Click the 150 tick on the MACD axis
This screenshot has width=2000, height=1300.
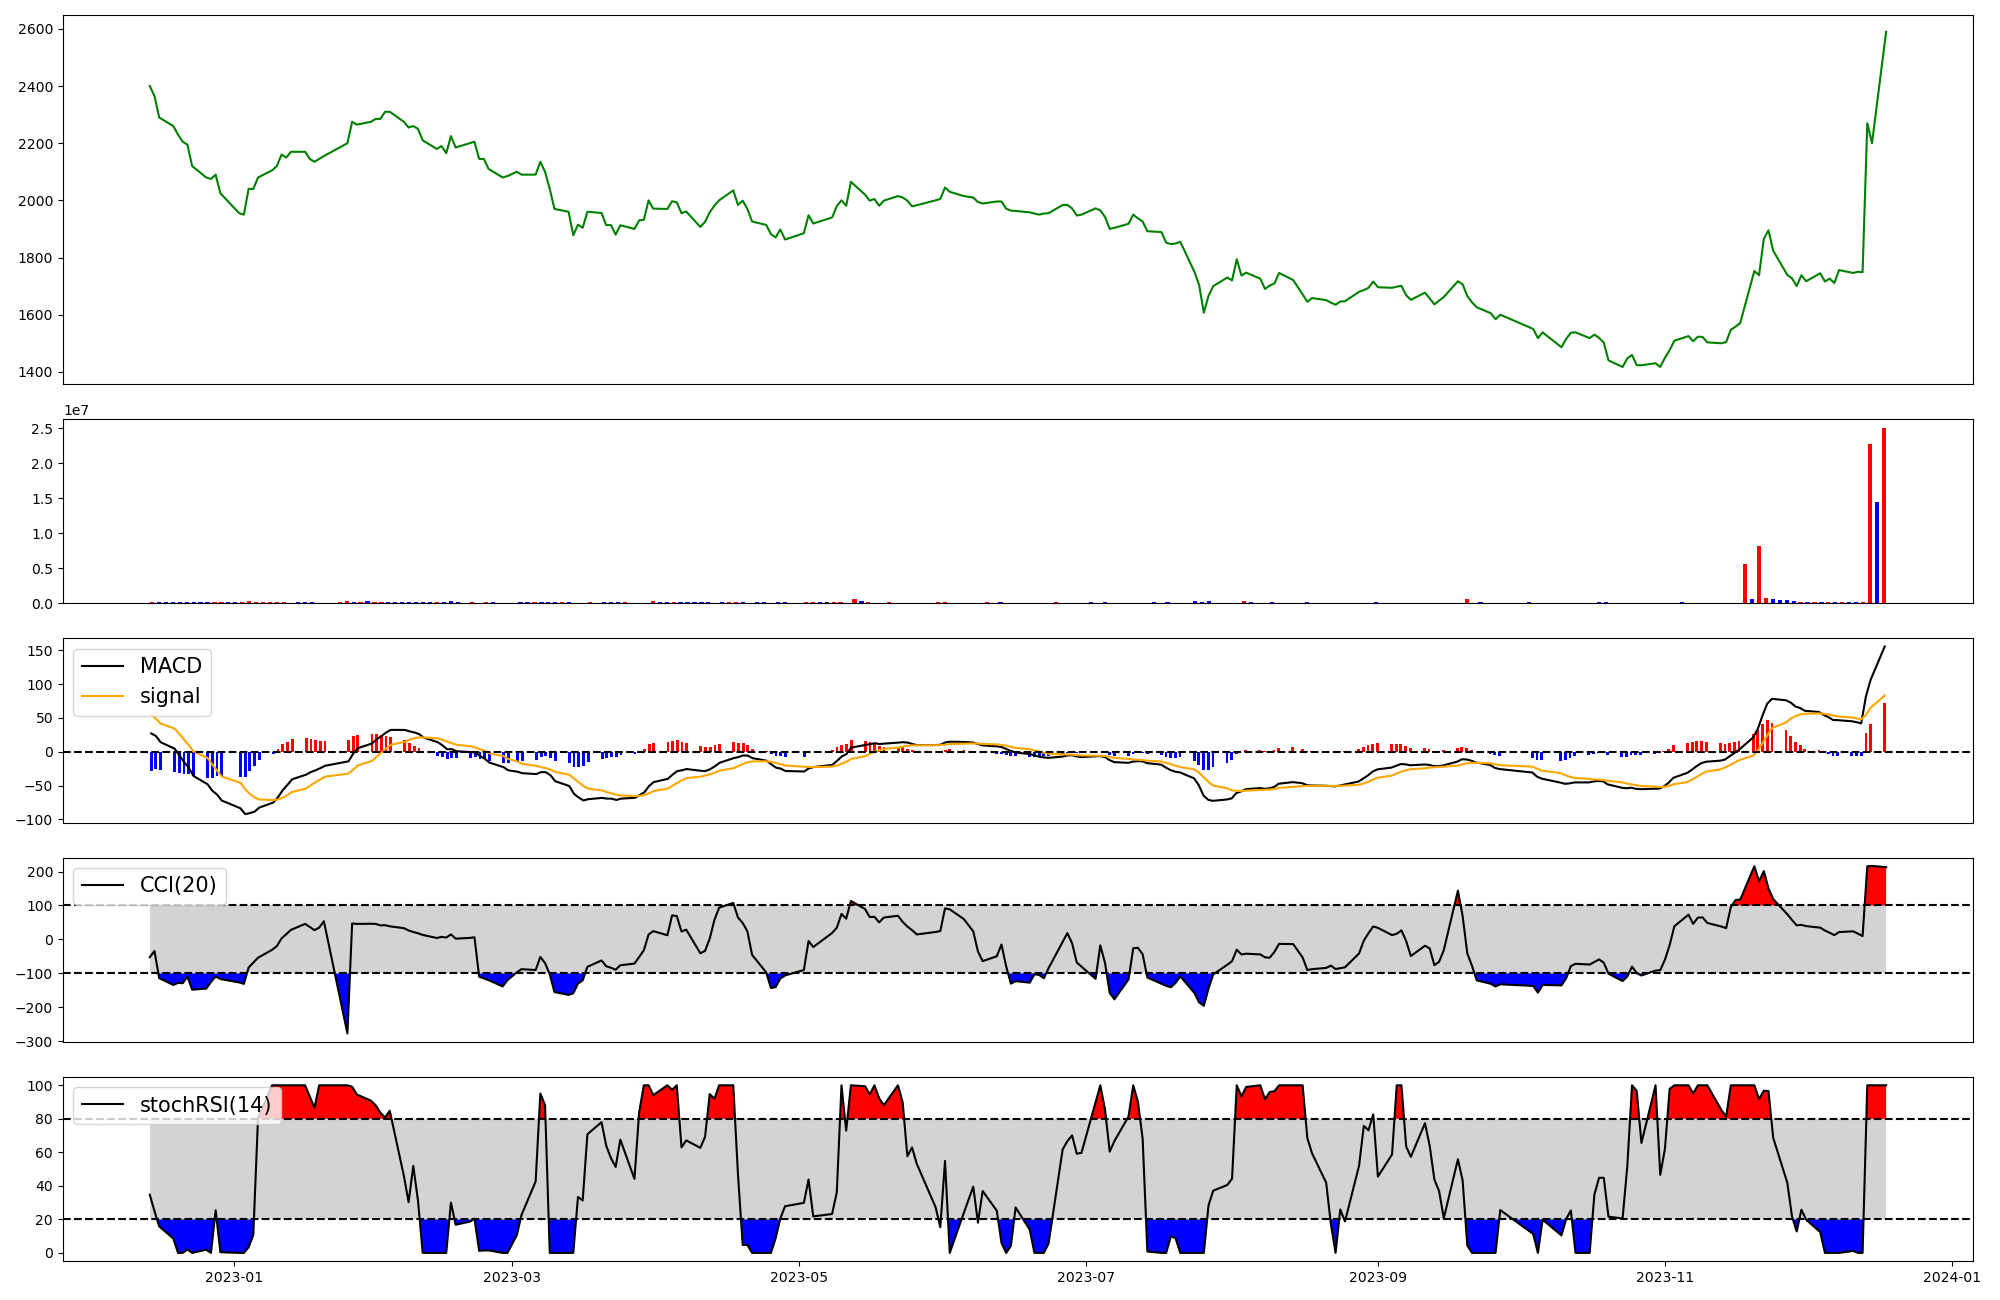(41, 651)
